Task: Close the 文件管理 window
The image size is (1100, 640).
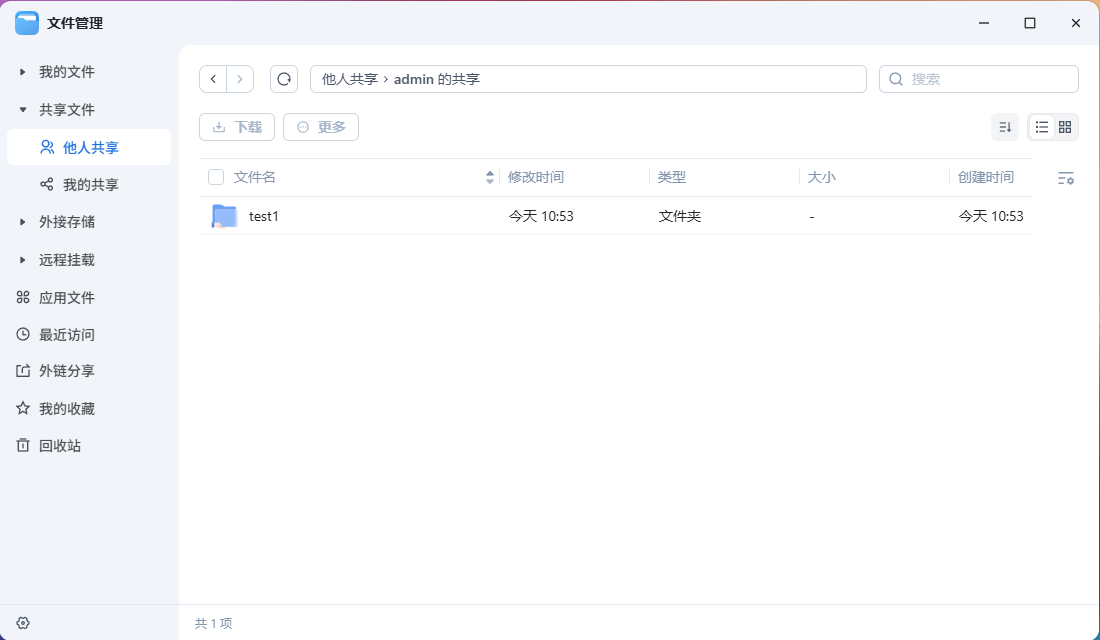Action: tap(1075, 23)
